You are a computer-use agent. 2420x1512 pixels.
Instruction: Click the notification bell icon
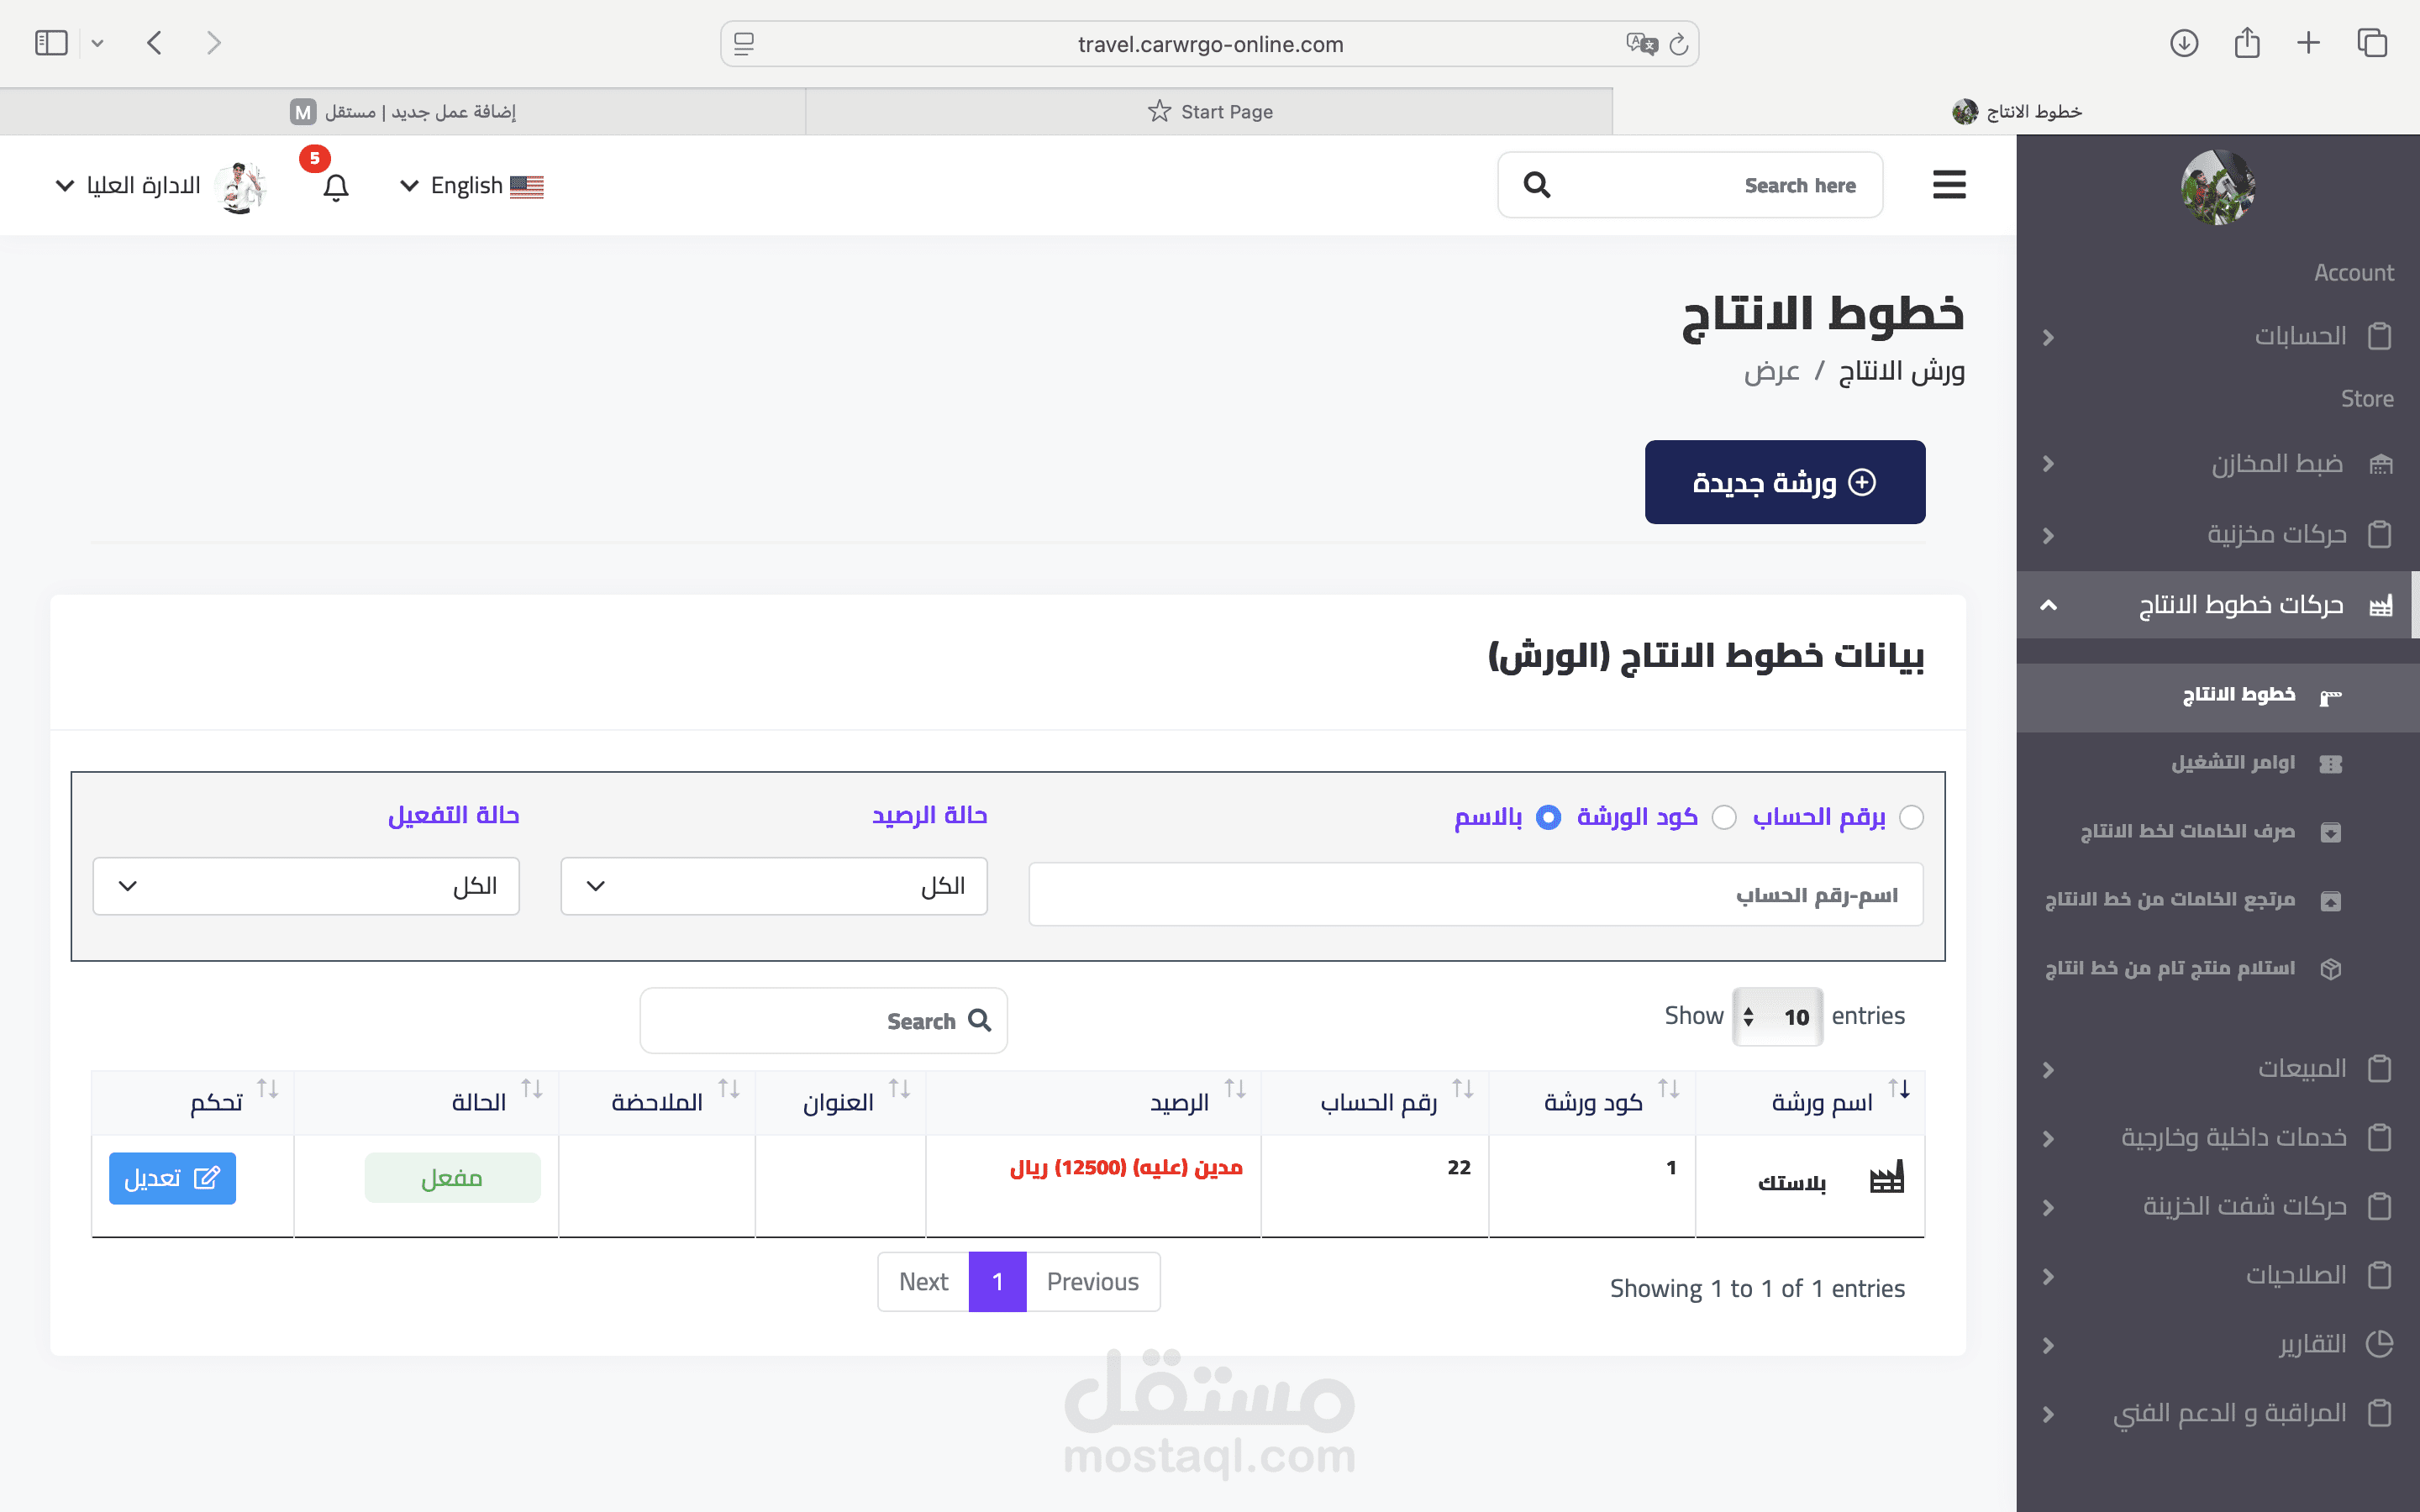[336, 187]
